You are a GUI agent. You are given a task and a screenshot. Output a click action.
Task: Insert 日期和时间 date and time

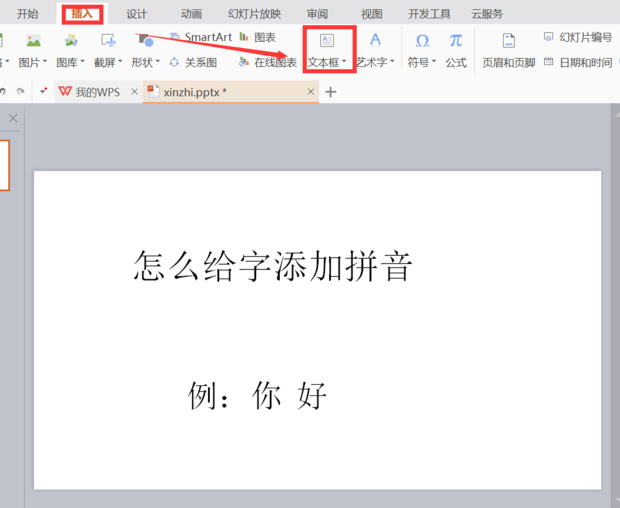tap(578, 62)
